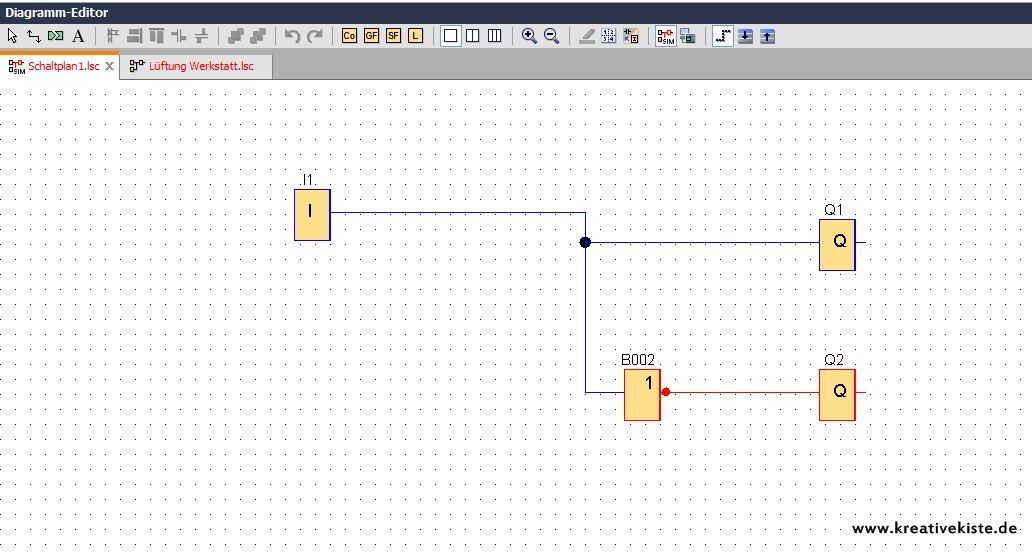Select single window view layout

click(x=450, y=36)
